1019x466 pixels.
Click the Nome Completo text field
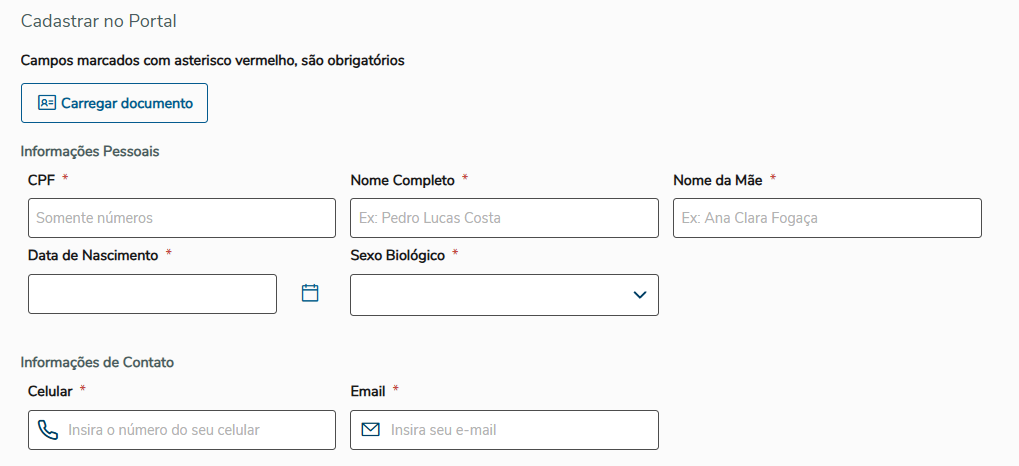[x=504, y=218]
